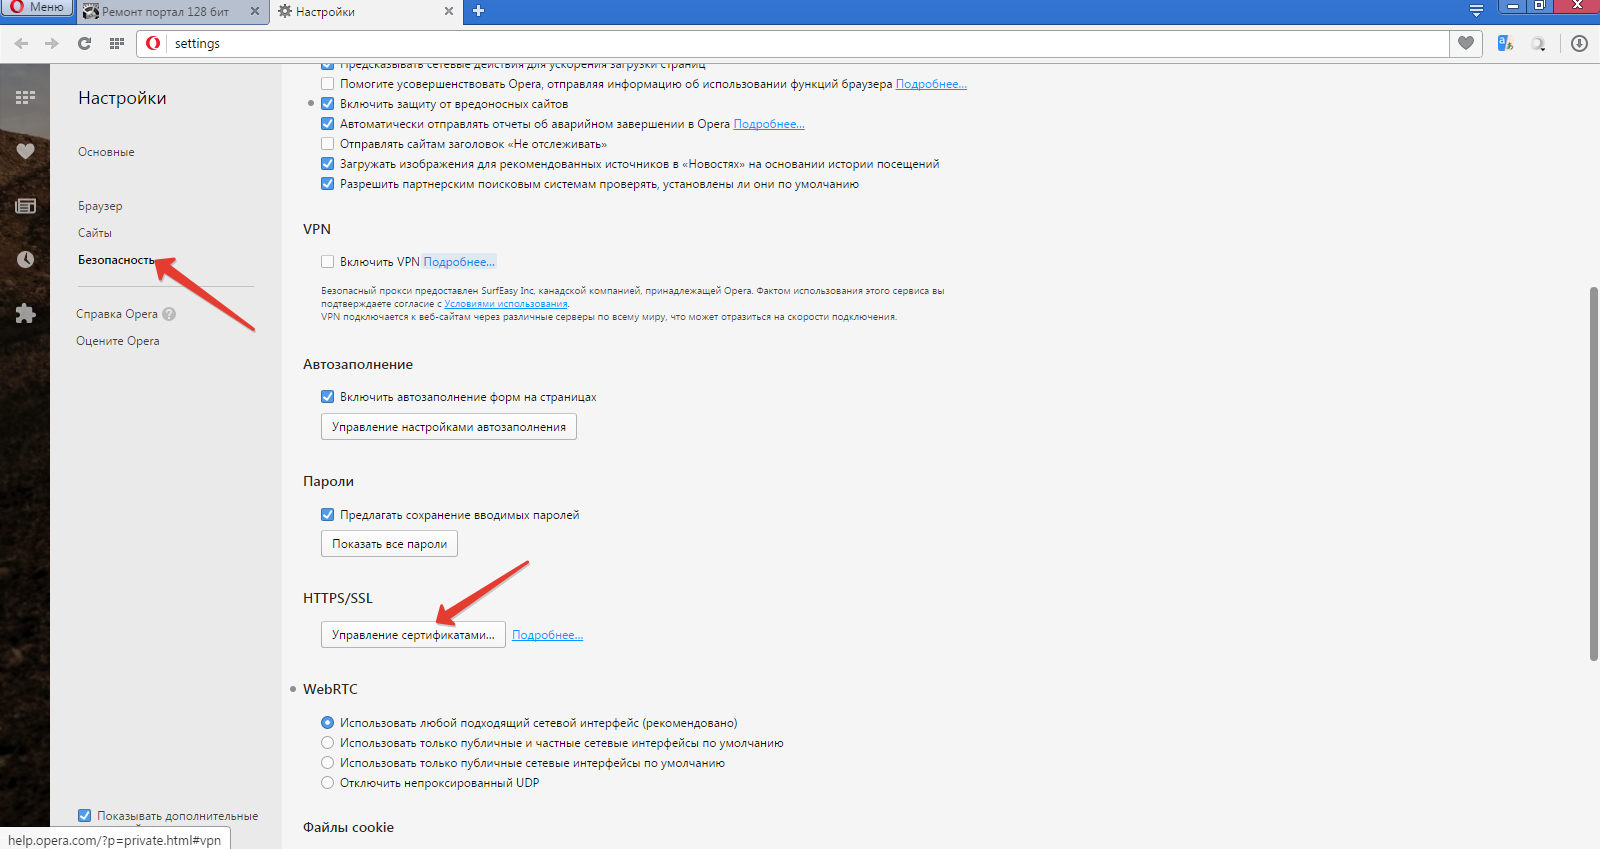This screenshot has width=1600, height=849.
Task: Open the translator extension icon
Action: click(x=1505, y=43)
